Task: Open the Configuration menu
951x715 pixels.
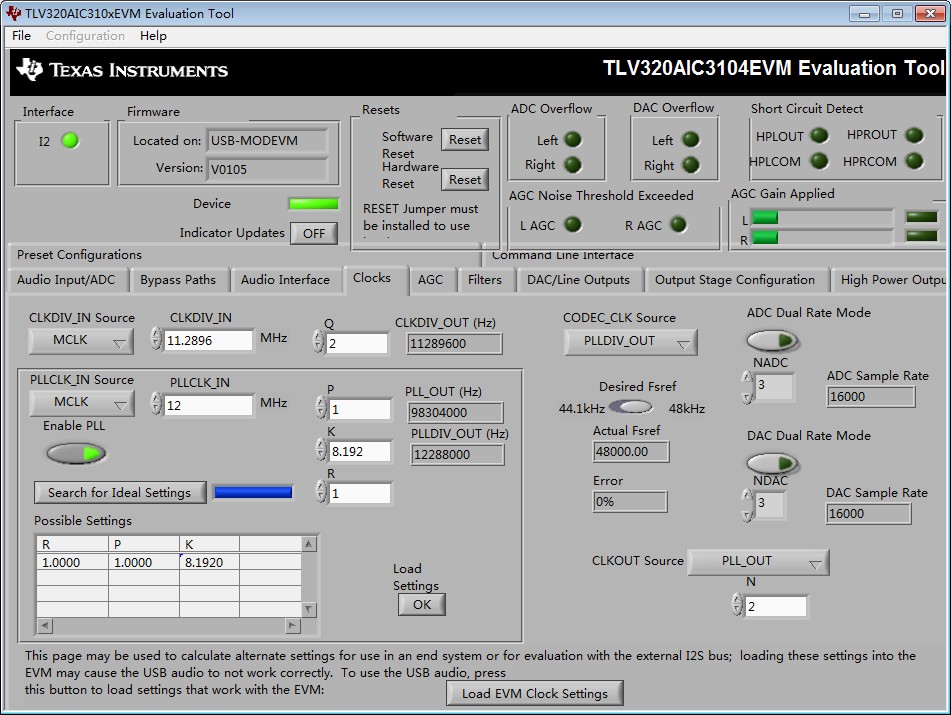Action: coord(86,36)
